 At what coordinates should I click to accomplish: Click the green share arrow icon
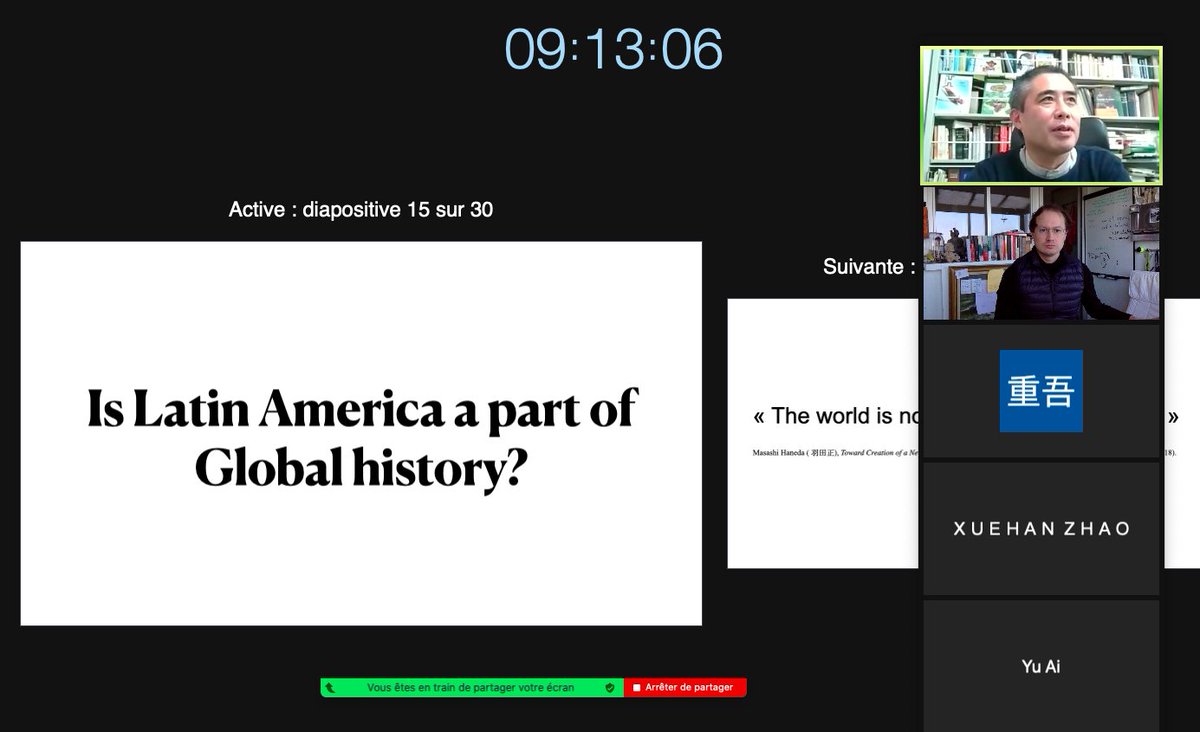[331, 688]
